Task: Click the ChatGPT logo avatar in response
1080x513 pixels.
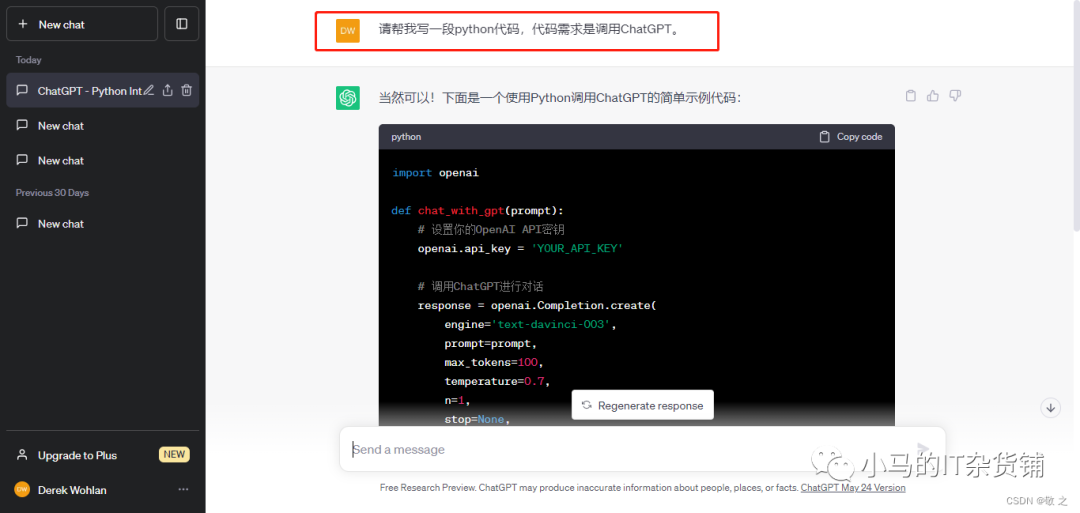Action: (348, 98)
